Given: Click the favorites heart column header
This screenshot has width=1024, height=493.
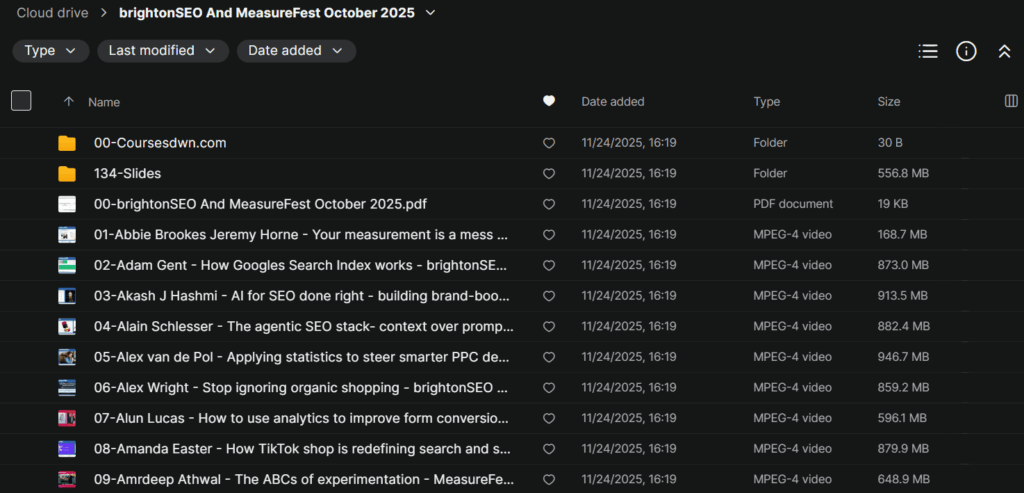Looking at the screenshot, I should pos(548,101).
